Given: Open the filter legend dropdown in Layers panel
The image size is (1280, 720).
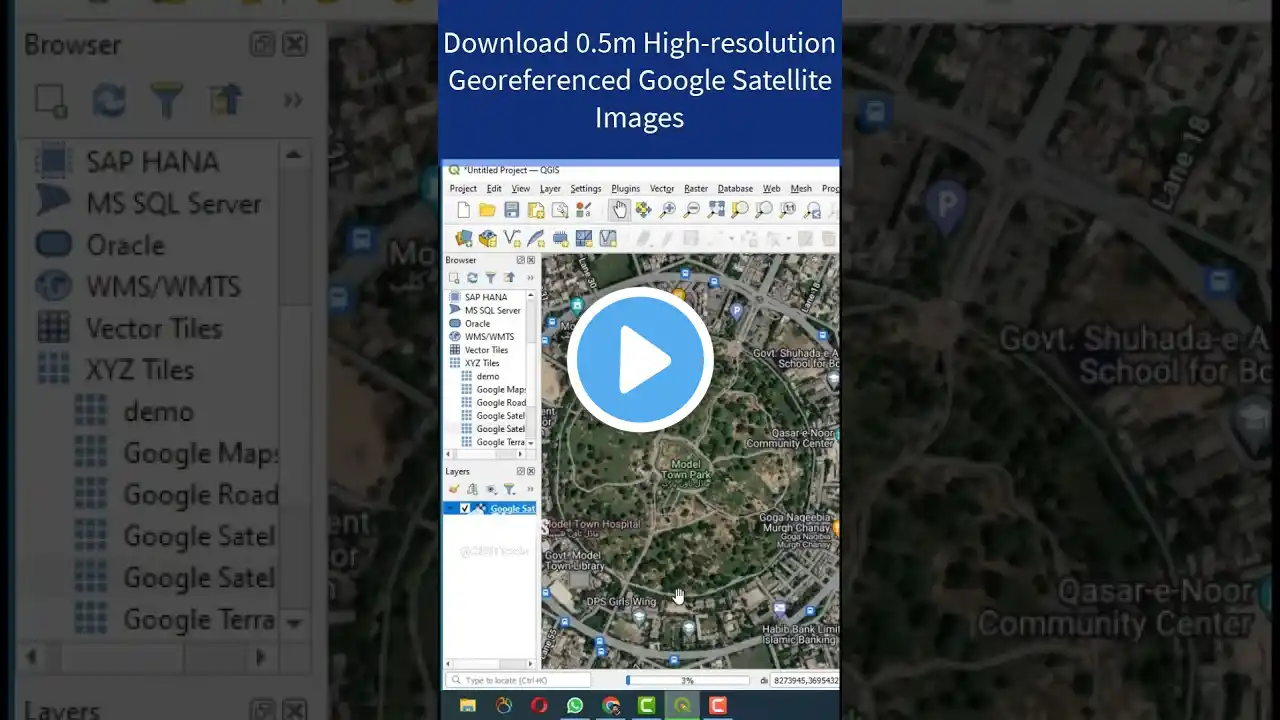Looking at the screenshot, I should pos(510,490).
